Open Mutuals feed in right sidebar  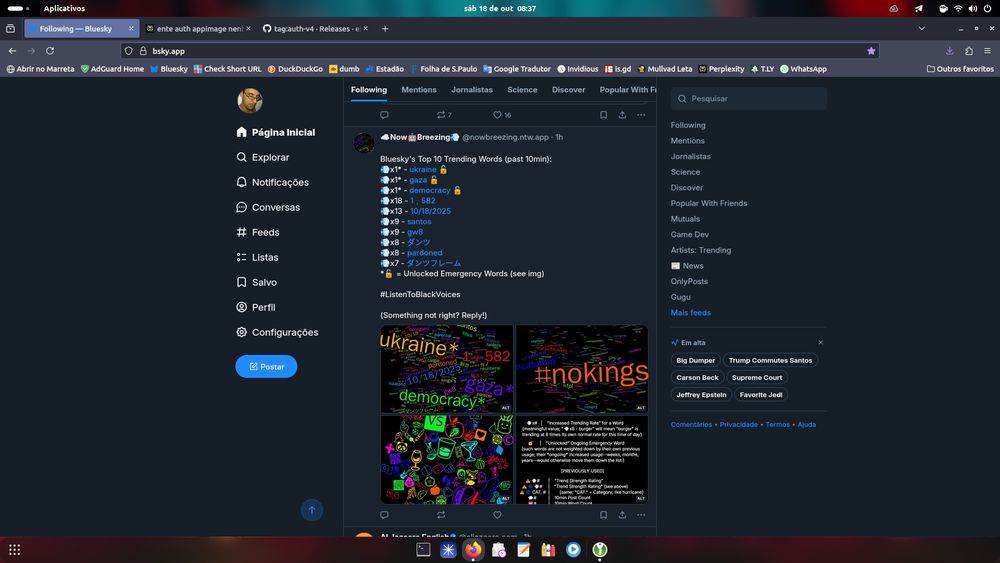click(685, 219)
